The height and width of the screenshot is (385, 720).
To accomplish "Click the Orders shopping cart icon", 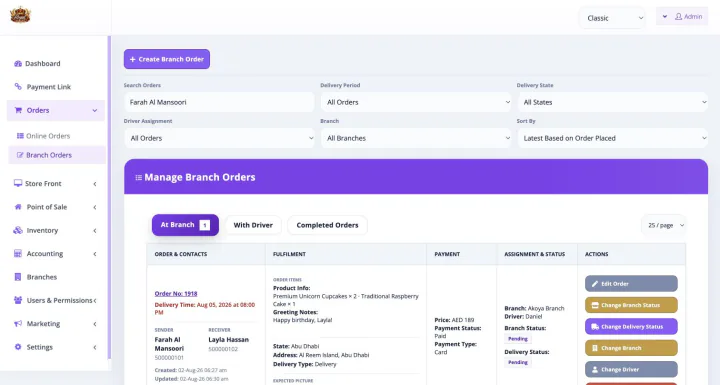I will click(x=18, y=110).
